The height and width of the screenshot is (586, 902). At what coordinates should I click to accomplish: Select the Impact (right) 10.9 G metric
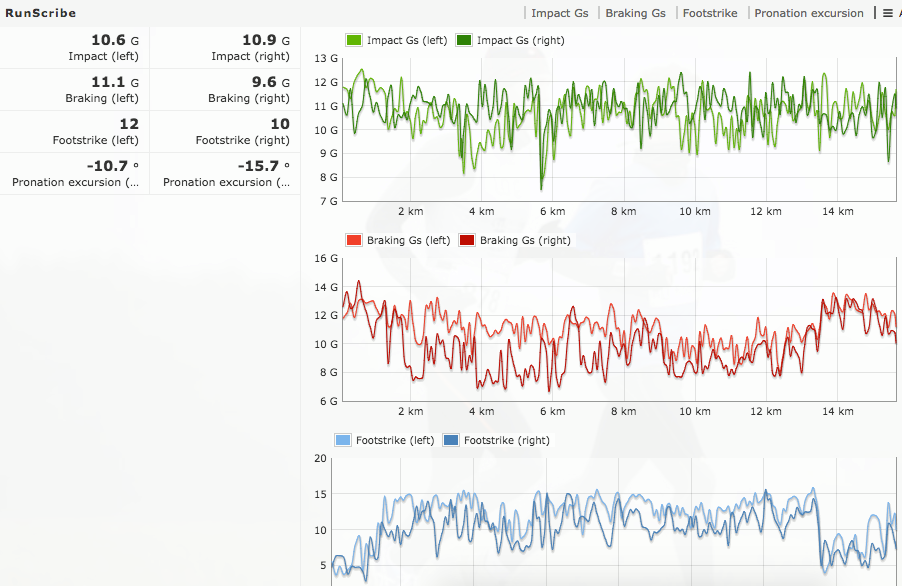pos(225,48)
